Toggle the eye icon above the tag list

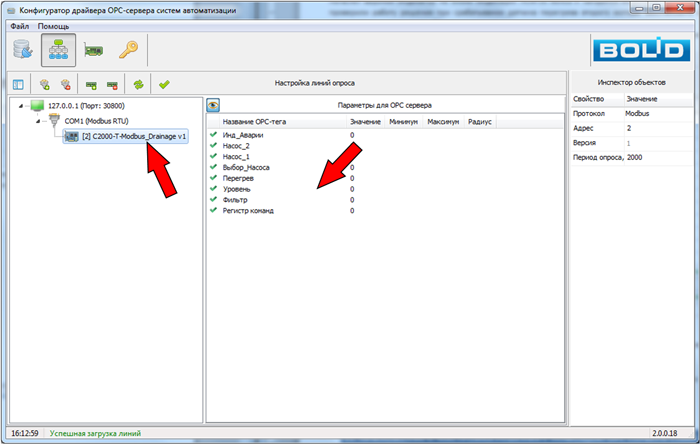pos(213,105)
